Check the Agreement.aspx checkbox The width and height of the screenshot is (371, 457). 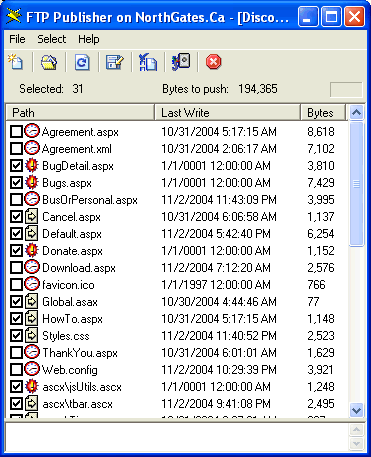coord(16,132)
